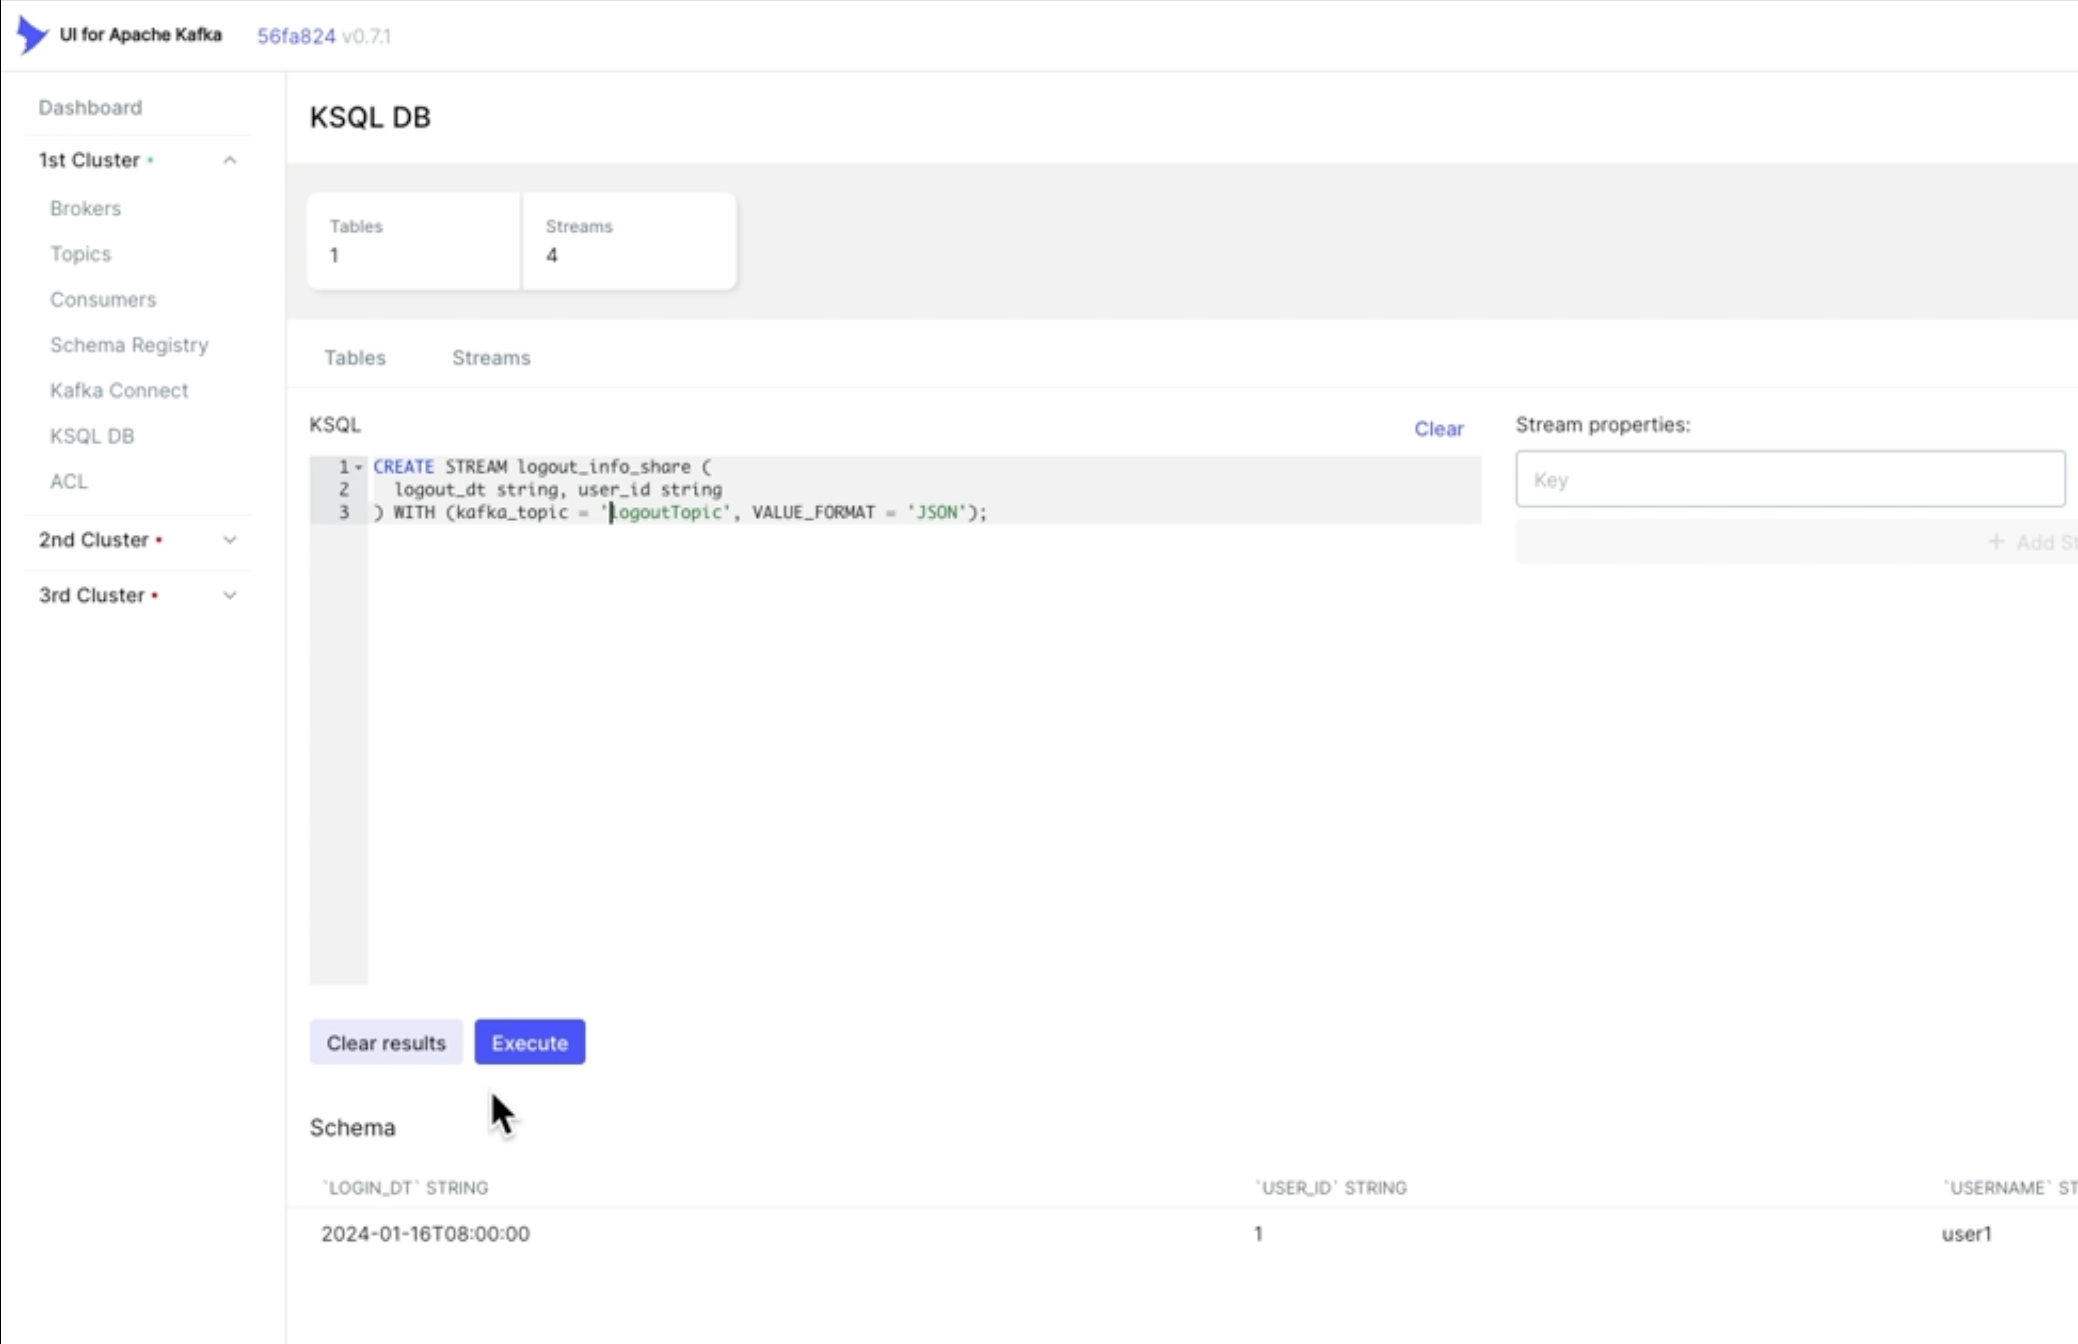Click the Clear link above the editor

coord(1438,429)
